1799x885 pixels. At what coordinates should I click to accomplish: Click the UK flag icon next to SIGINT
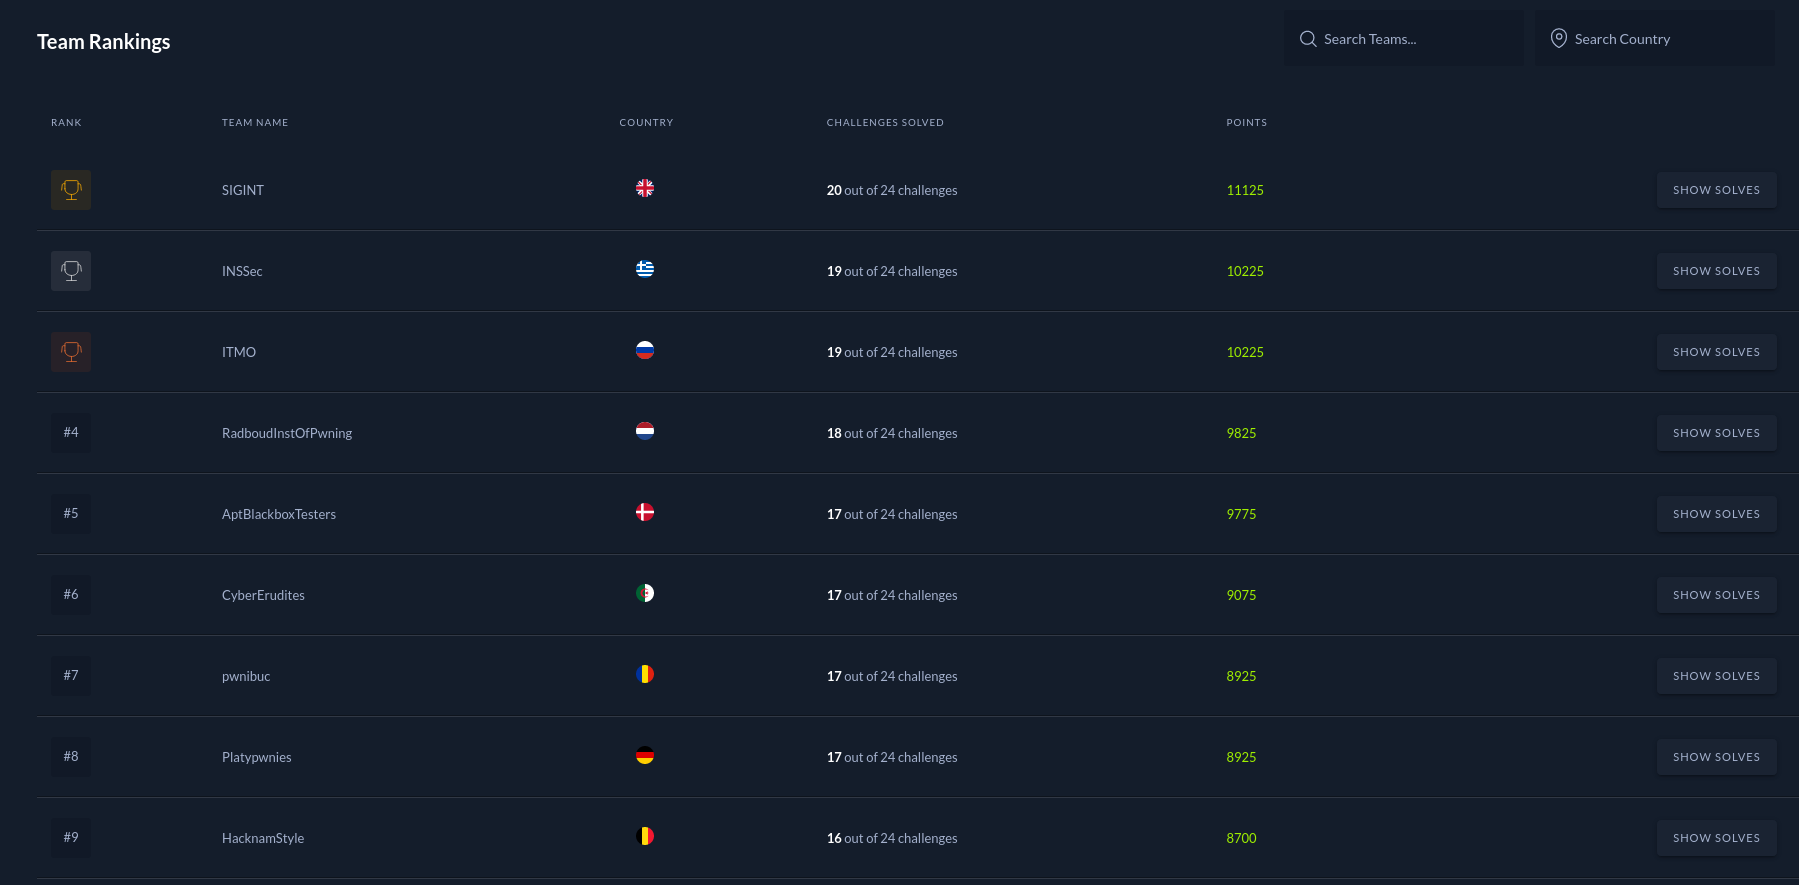click(x=645, y=188)
